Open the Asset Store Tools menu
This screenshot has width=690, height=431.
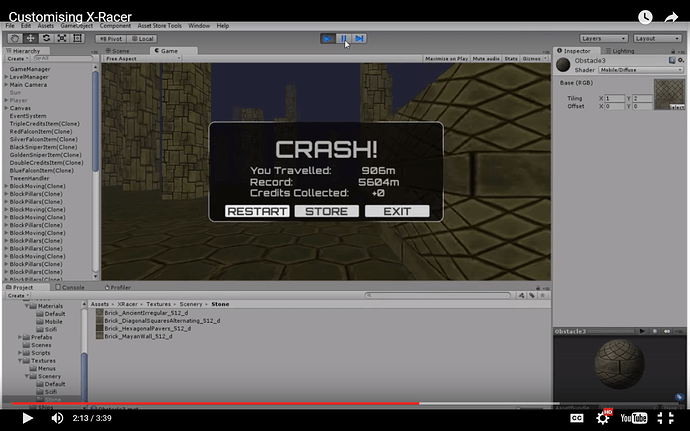click(159, 26)
